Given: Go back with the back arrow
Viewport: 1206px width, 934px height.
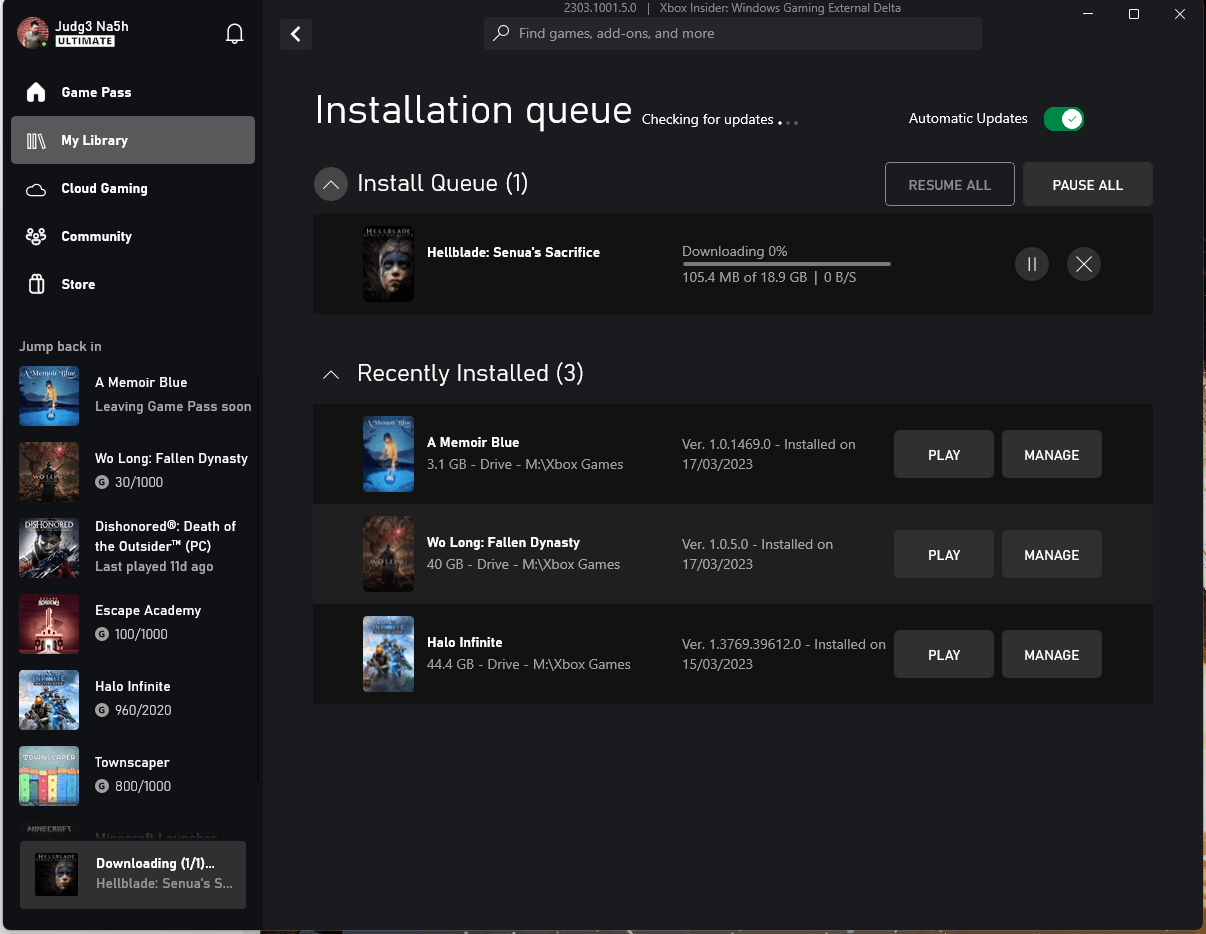Looking at the screenshot, I should (x=296, y=34).
